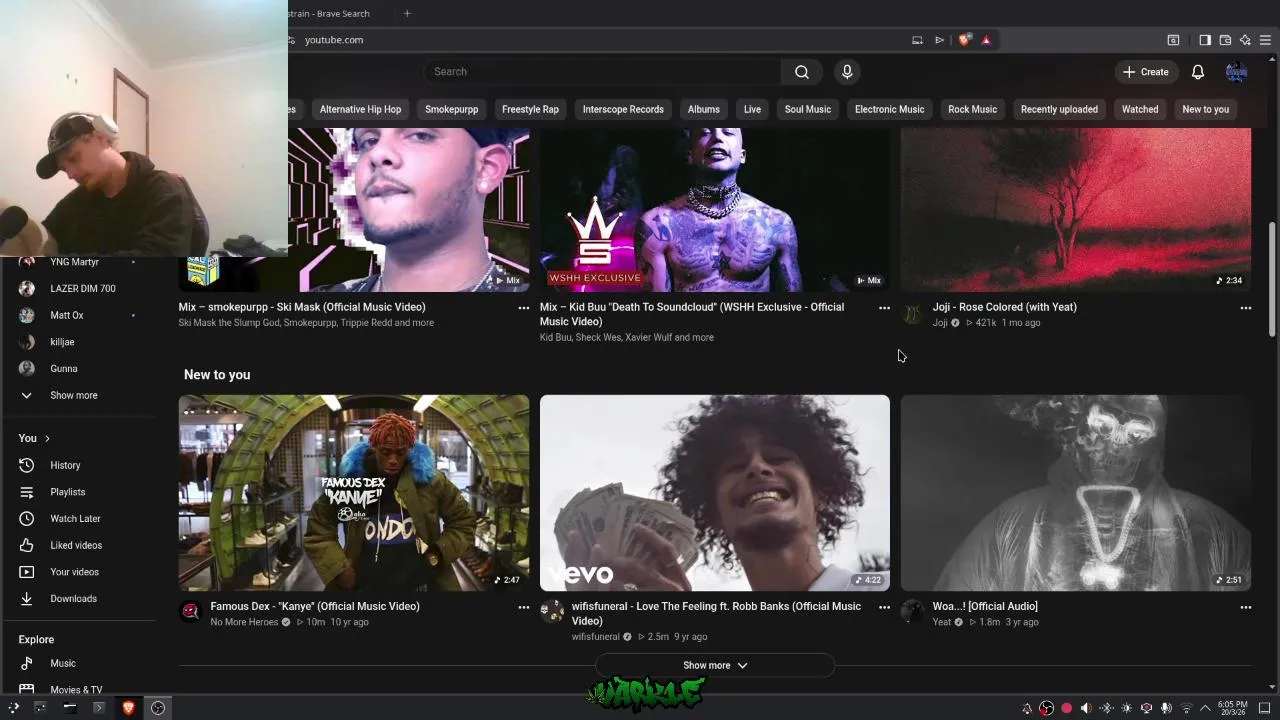Select the Watched chip
The image size is (1280, 720).
(x=1140, y=109)
